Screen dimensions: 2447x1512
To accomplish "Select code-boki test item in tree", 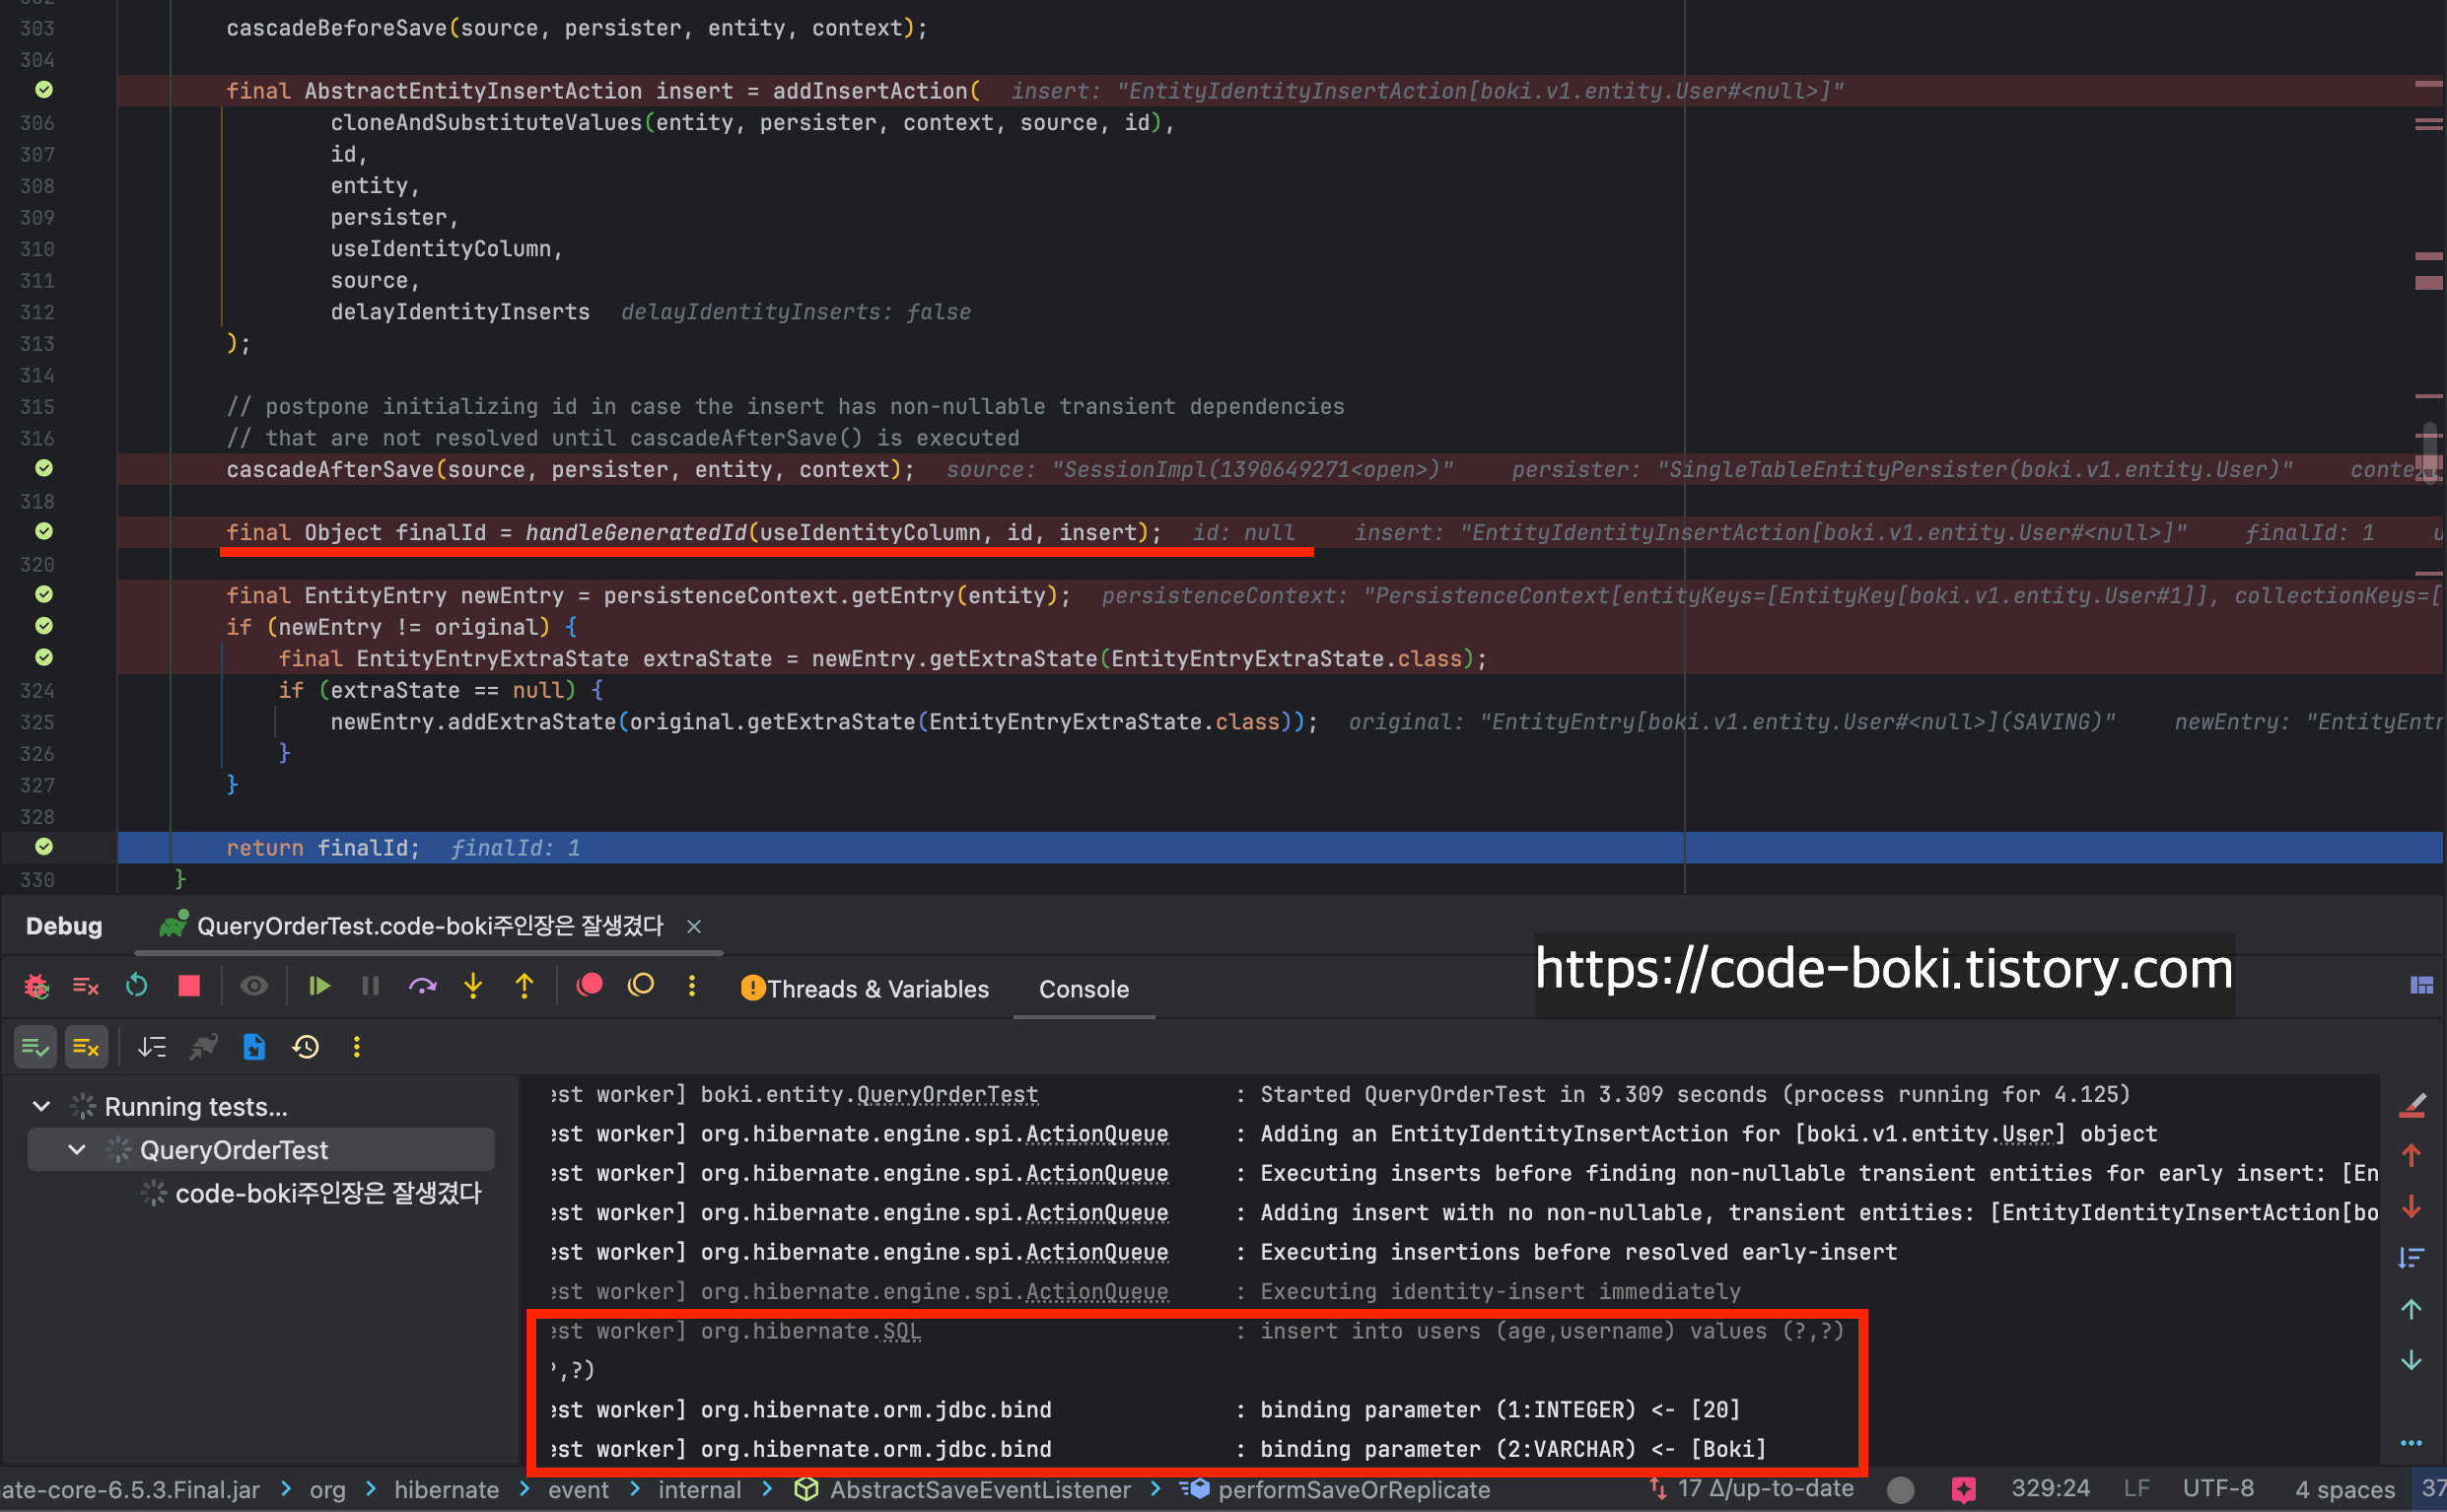I will click(x=327, y=1193).
